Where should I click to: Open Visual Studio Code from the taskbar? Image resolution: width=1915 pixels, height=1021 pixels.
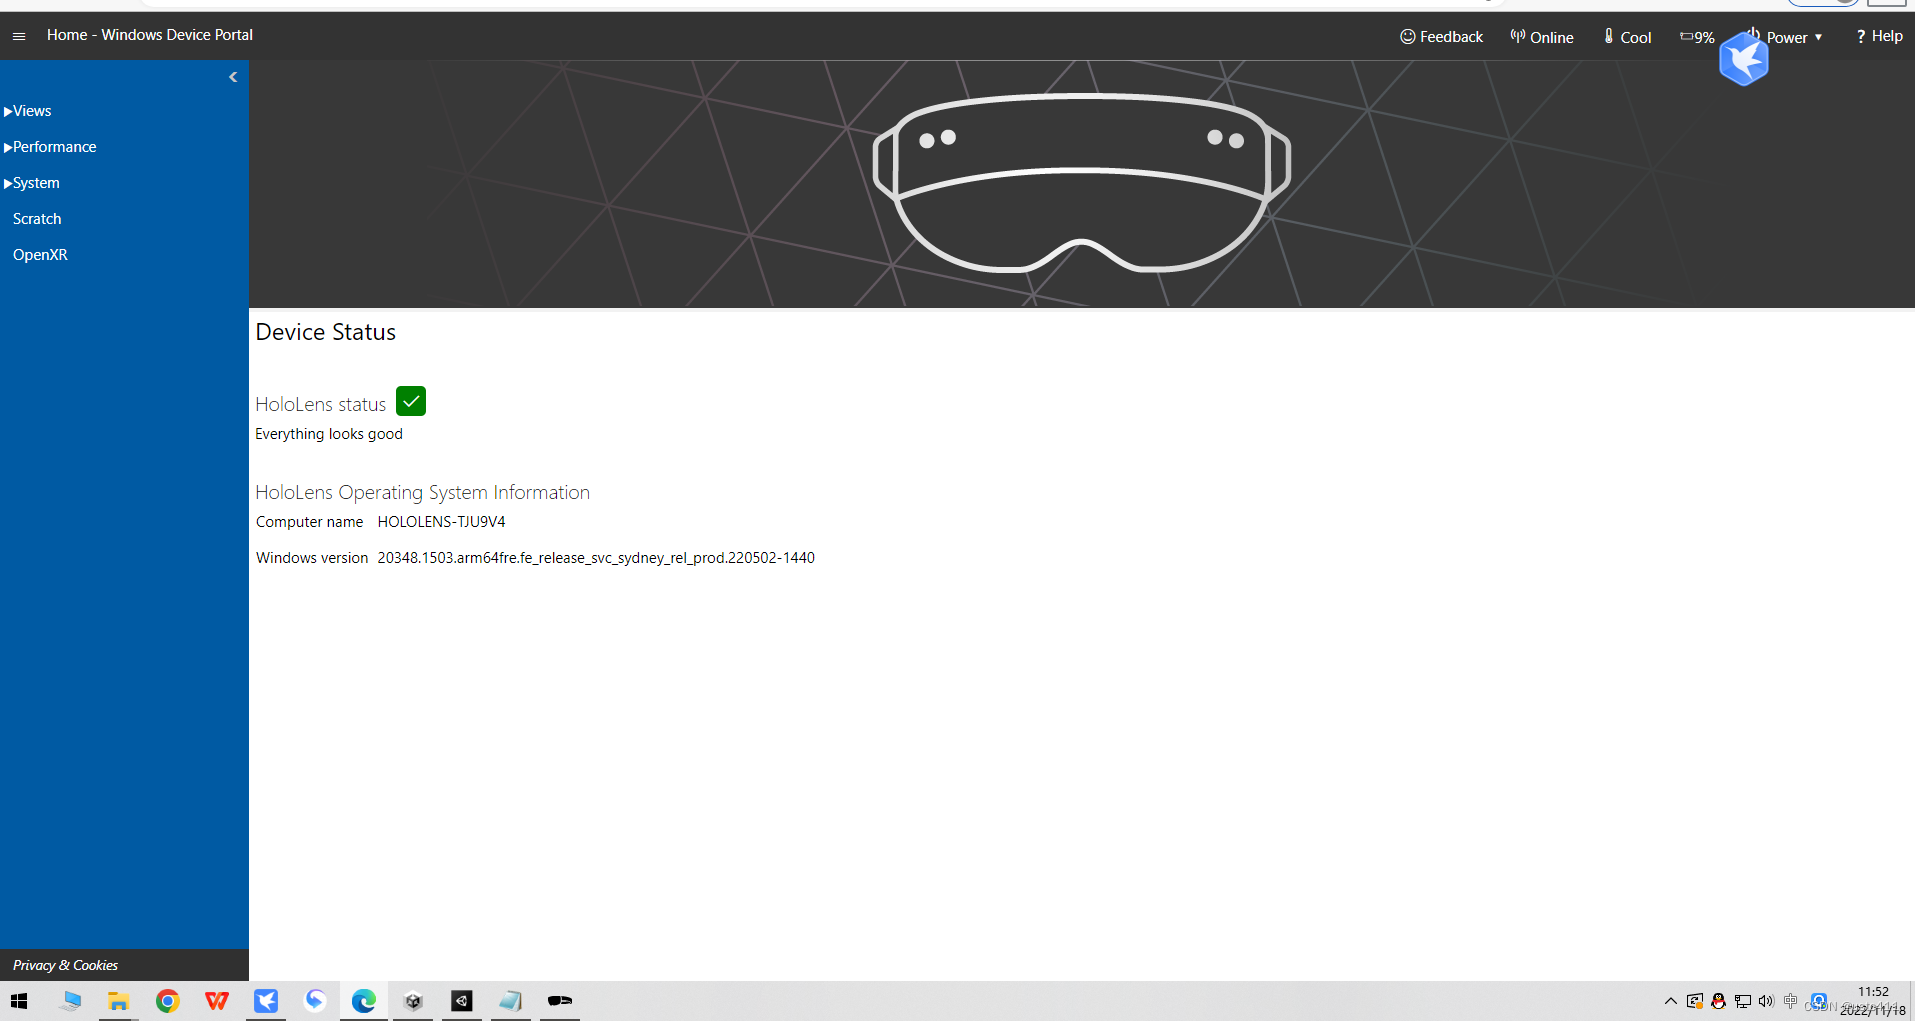pos(461,1000)
